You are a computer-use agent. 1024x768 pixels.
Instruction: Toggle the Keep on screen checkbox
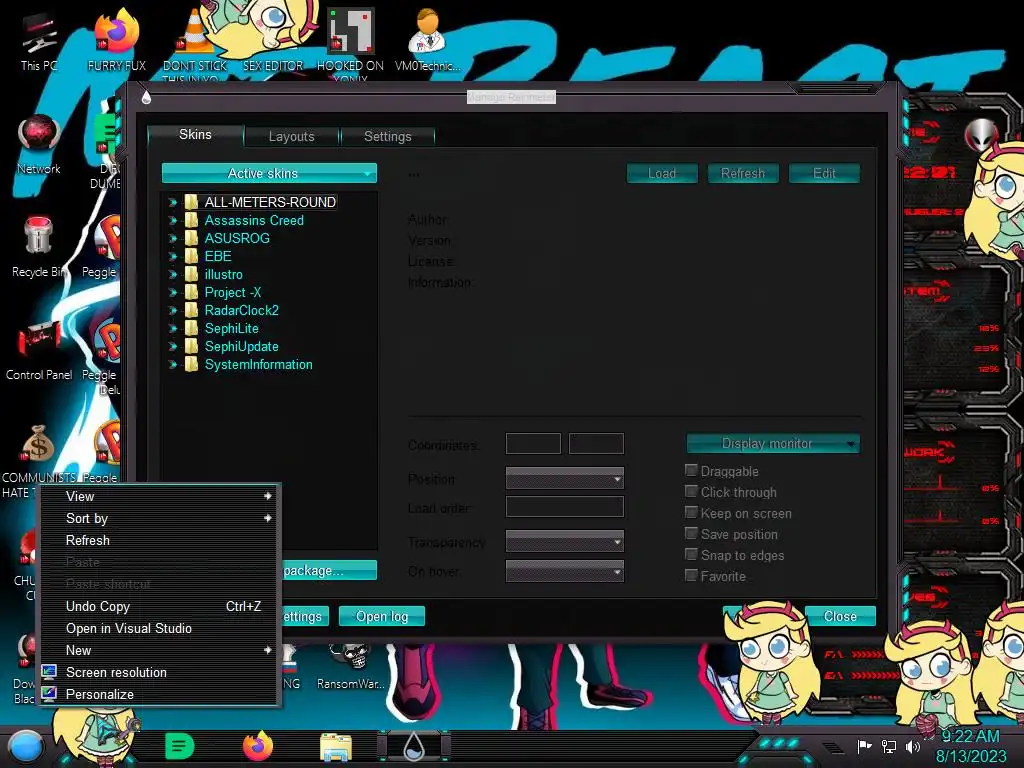[691, 512]
